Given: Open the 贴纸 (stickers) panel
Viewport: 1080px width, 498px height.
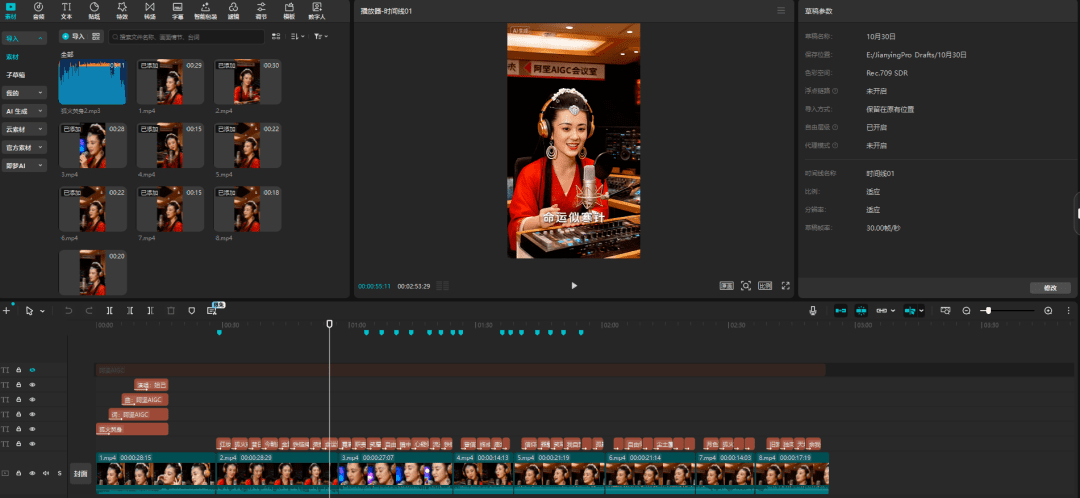Looking at the screenshot, I should (x=93, y=10).
